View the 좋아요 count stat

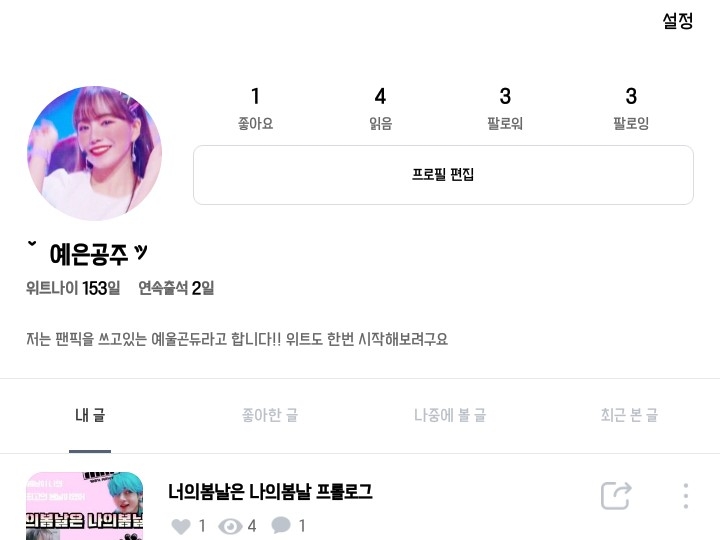point(255,109)
